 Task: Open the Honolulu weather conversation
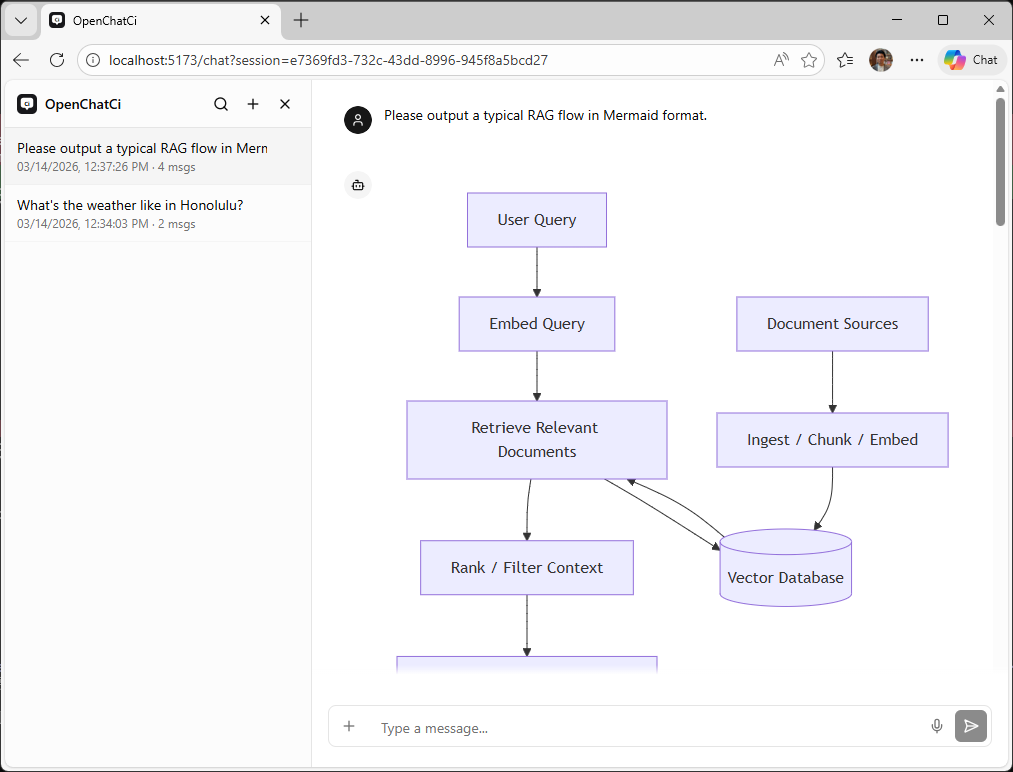158,213
